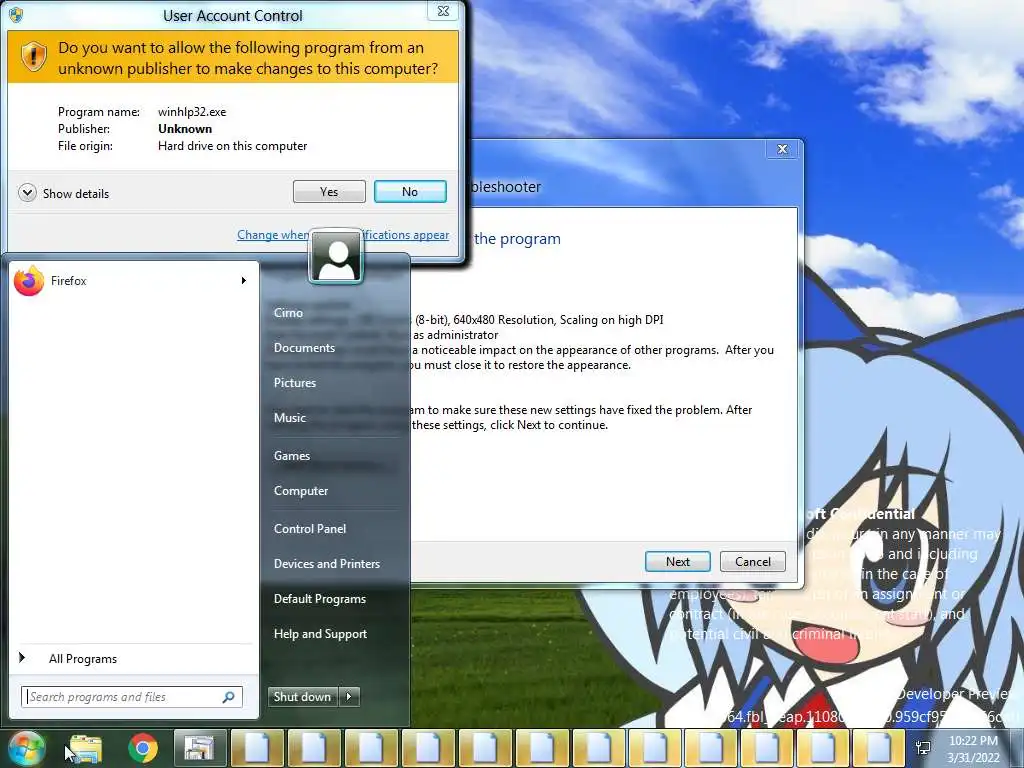
Task: Open Control Panel from the Start menu
Action: (310, 529)
